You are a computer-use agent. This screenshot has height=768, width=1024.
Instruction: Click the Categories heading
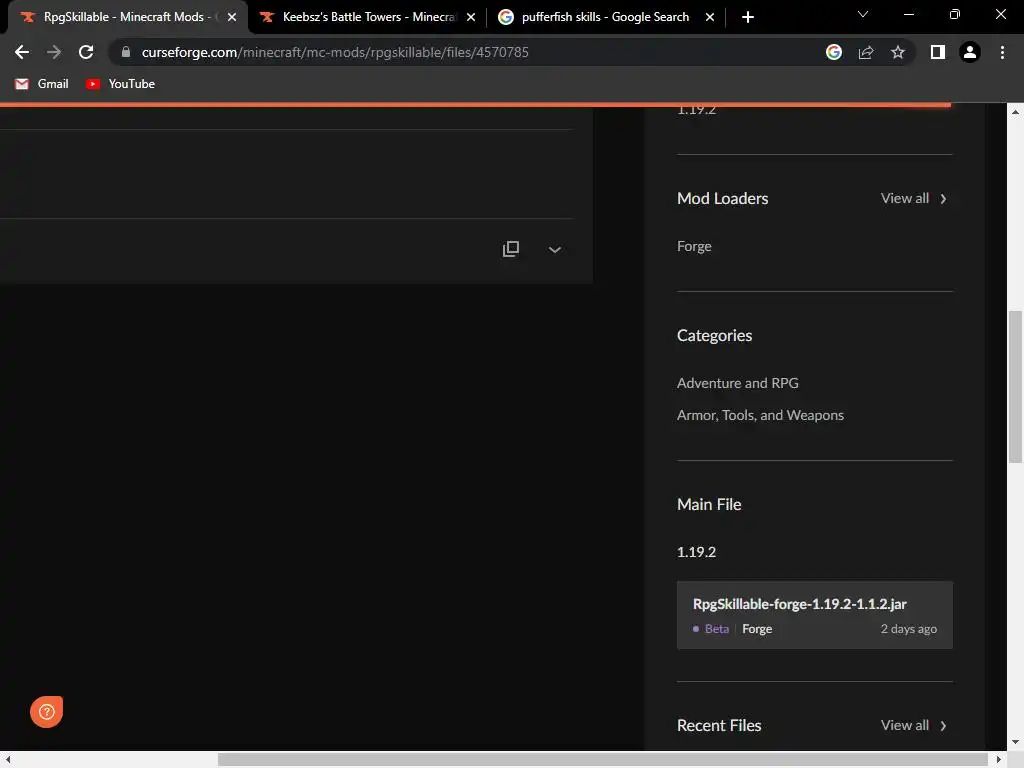click(x=714, y=335)
